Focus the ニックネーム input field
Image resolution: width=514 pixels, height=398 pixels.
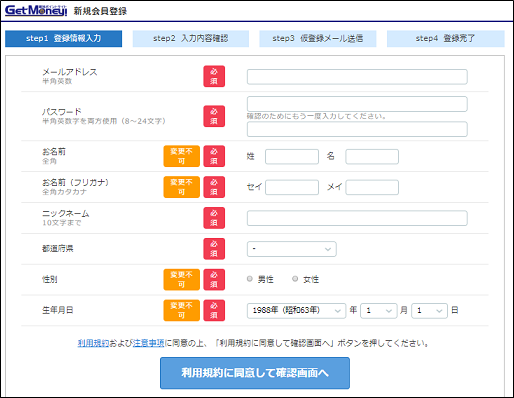[357, 218]
